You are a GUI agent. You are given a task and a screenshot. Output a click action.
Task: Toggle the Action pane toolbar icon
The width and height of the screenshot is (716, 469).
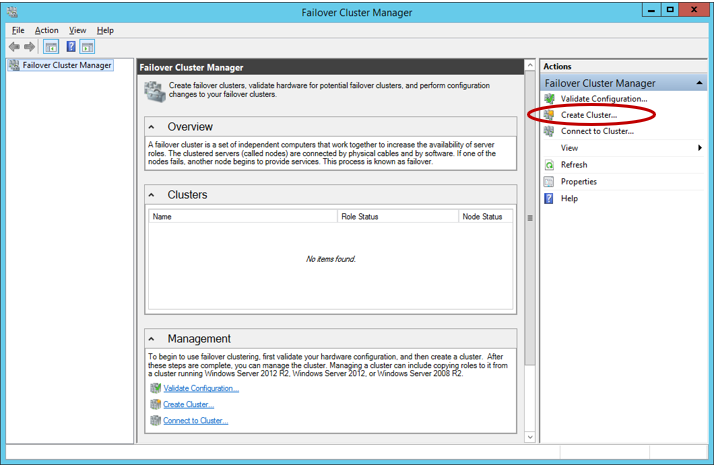87,47
